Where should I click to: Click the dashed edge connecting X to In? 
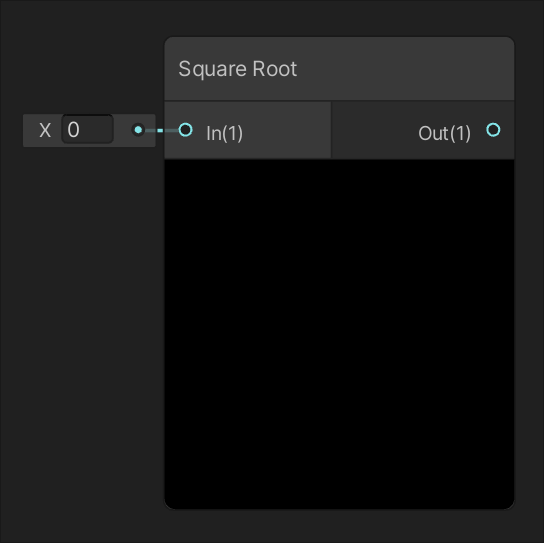coord(161,130)
